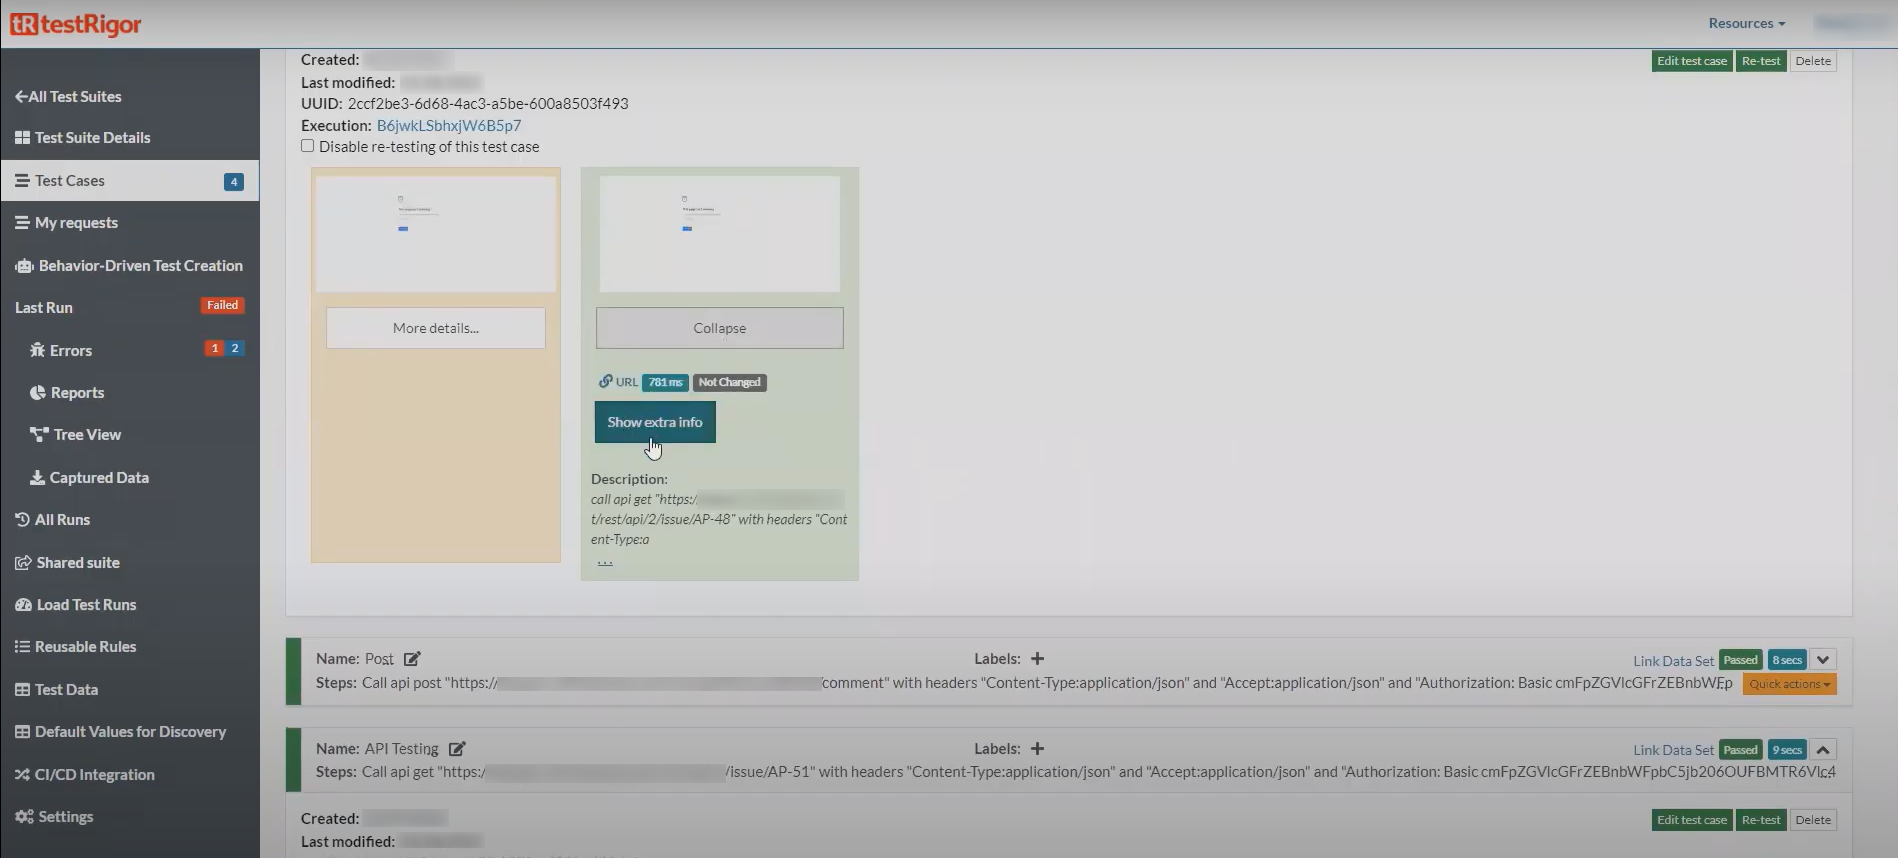1898x858 pixels.
Task: Add a label with plus icon on Post
Action: [x=1037, y=659]
